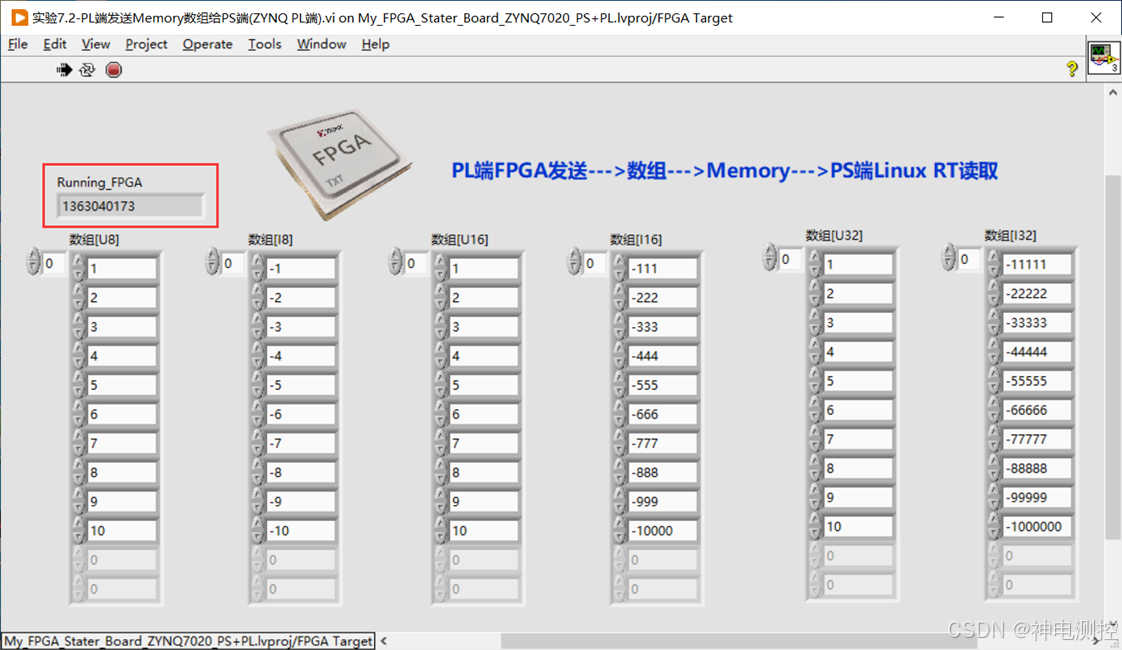
Task: Minimize the LabVIEW window
Action: tap(999, 17)
